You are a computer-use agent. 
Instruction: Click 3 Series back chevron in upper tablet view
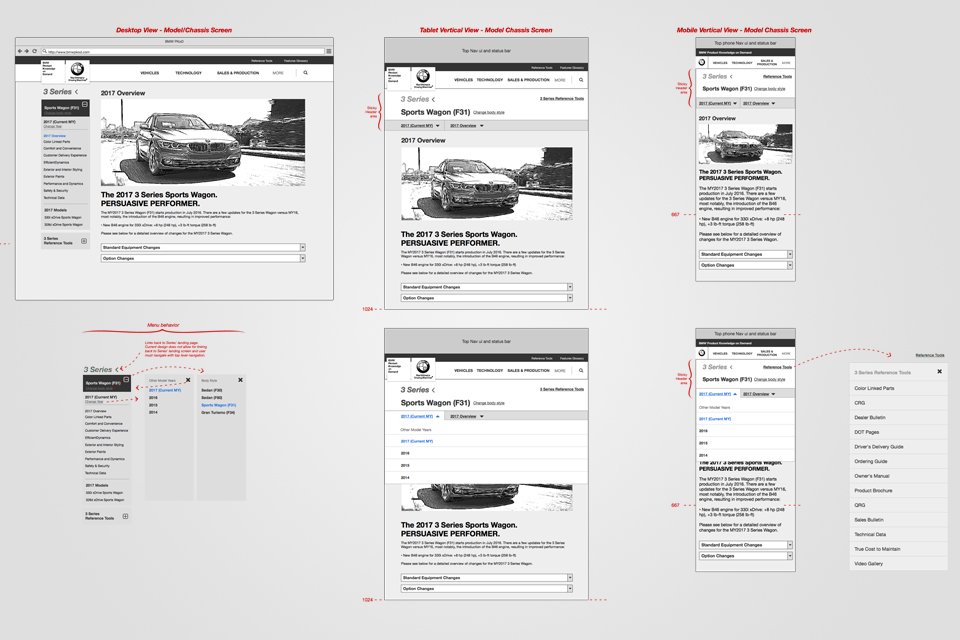[433, 99]
